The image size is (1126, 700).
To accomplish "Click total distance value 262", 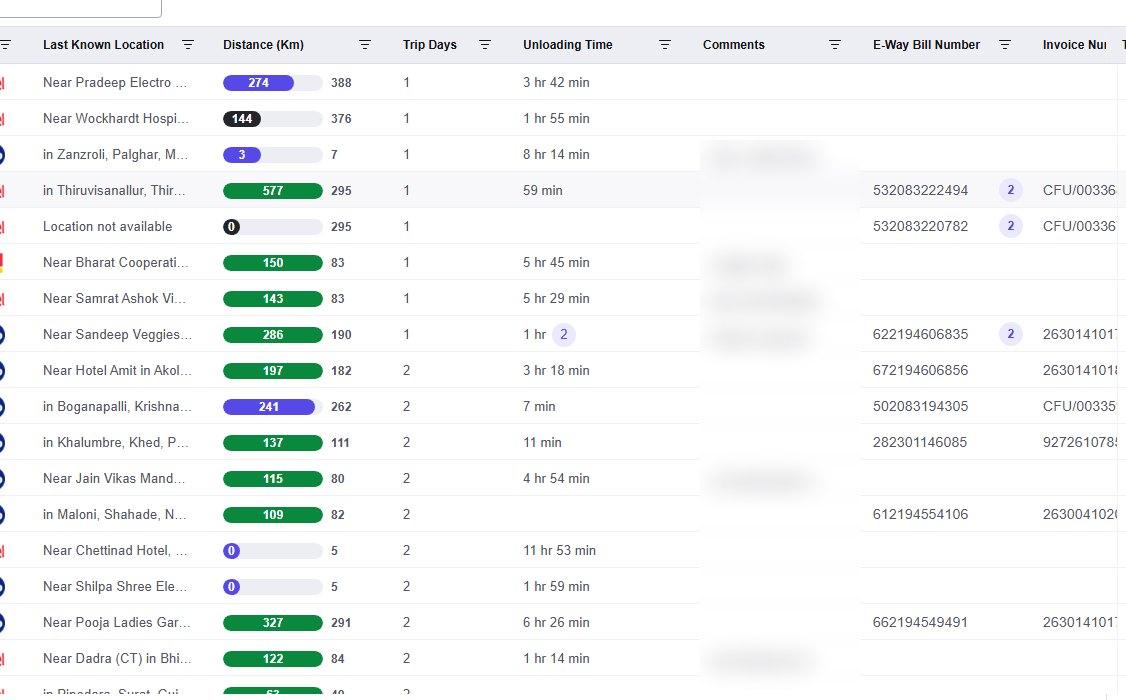I will (x=341, y=406).
